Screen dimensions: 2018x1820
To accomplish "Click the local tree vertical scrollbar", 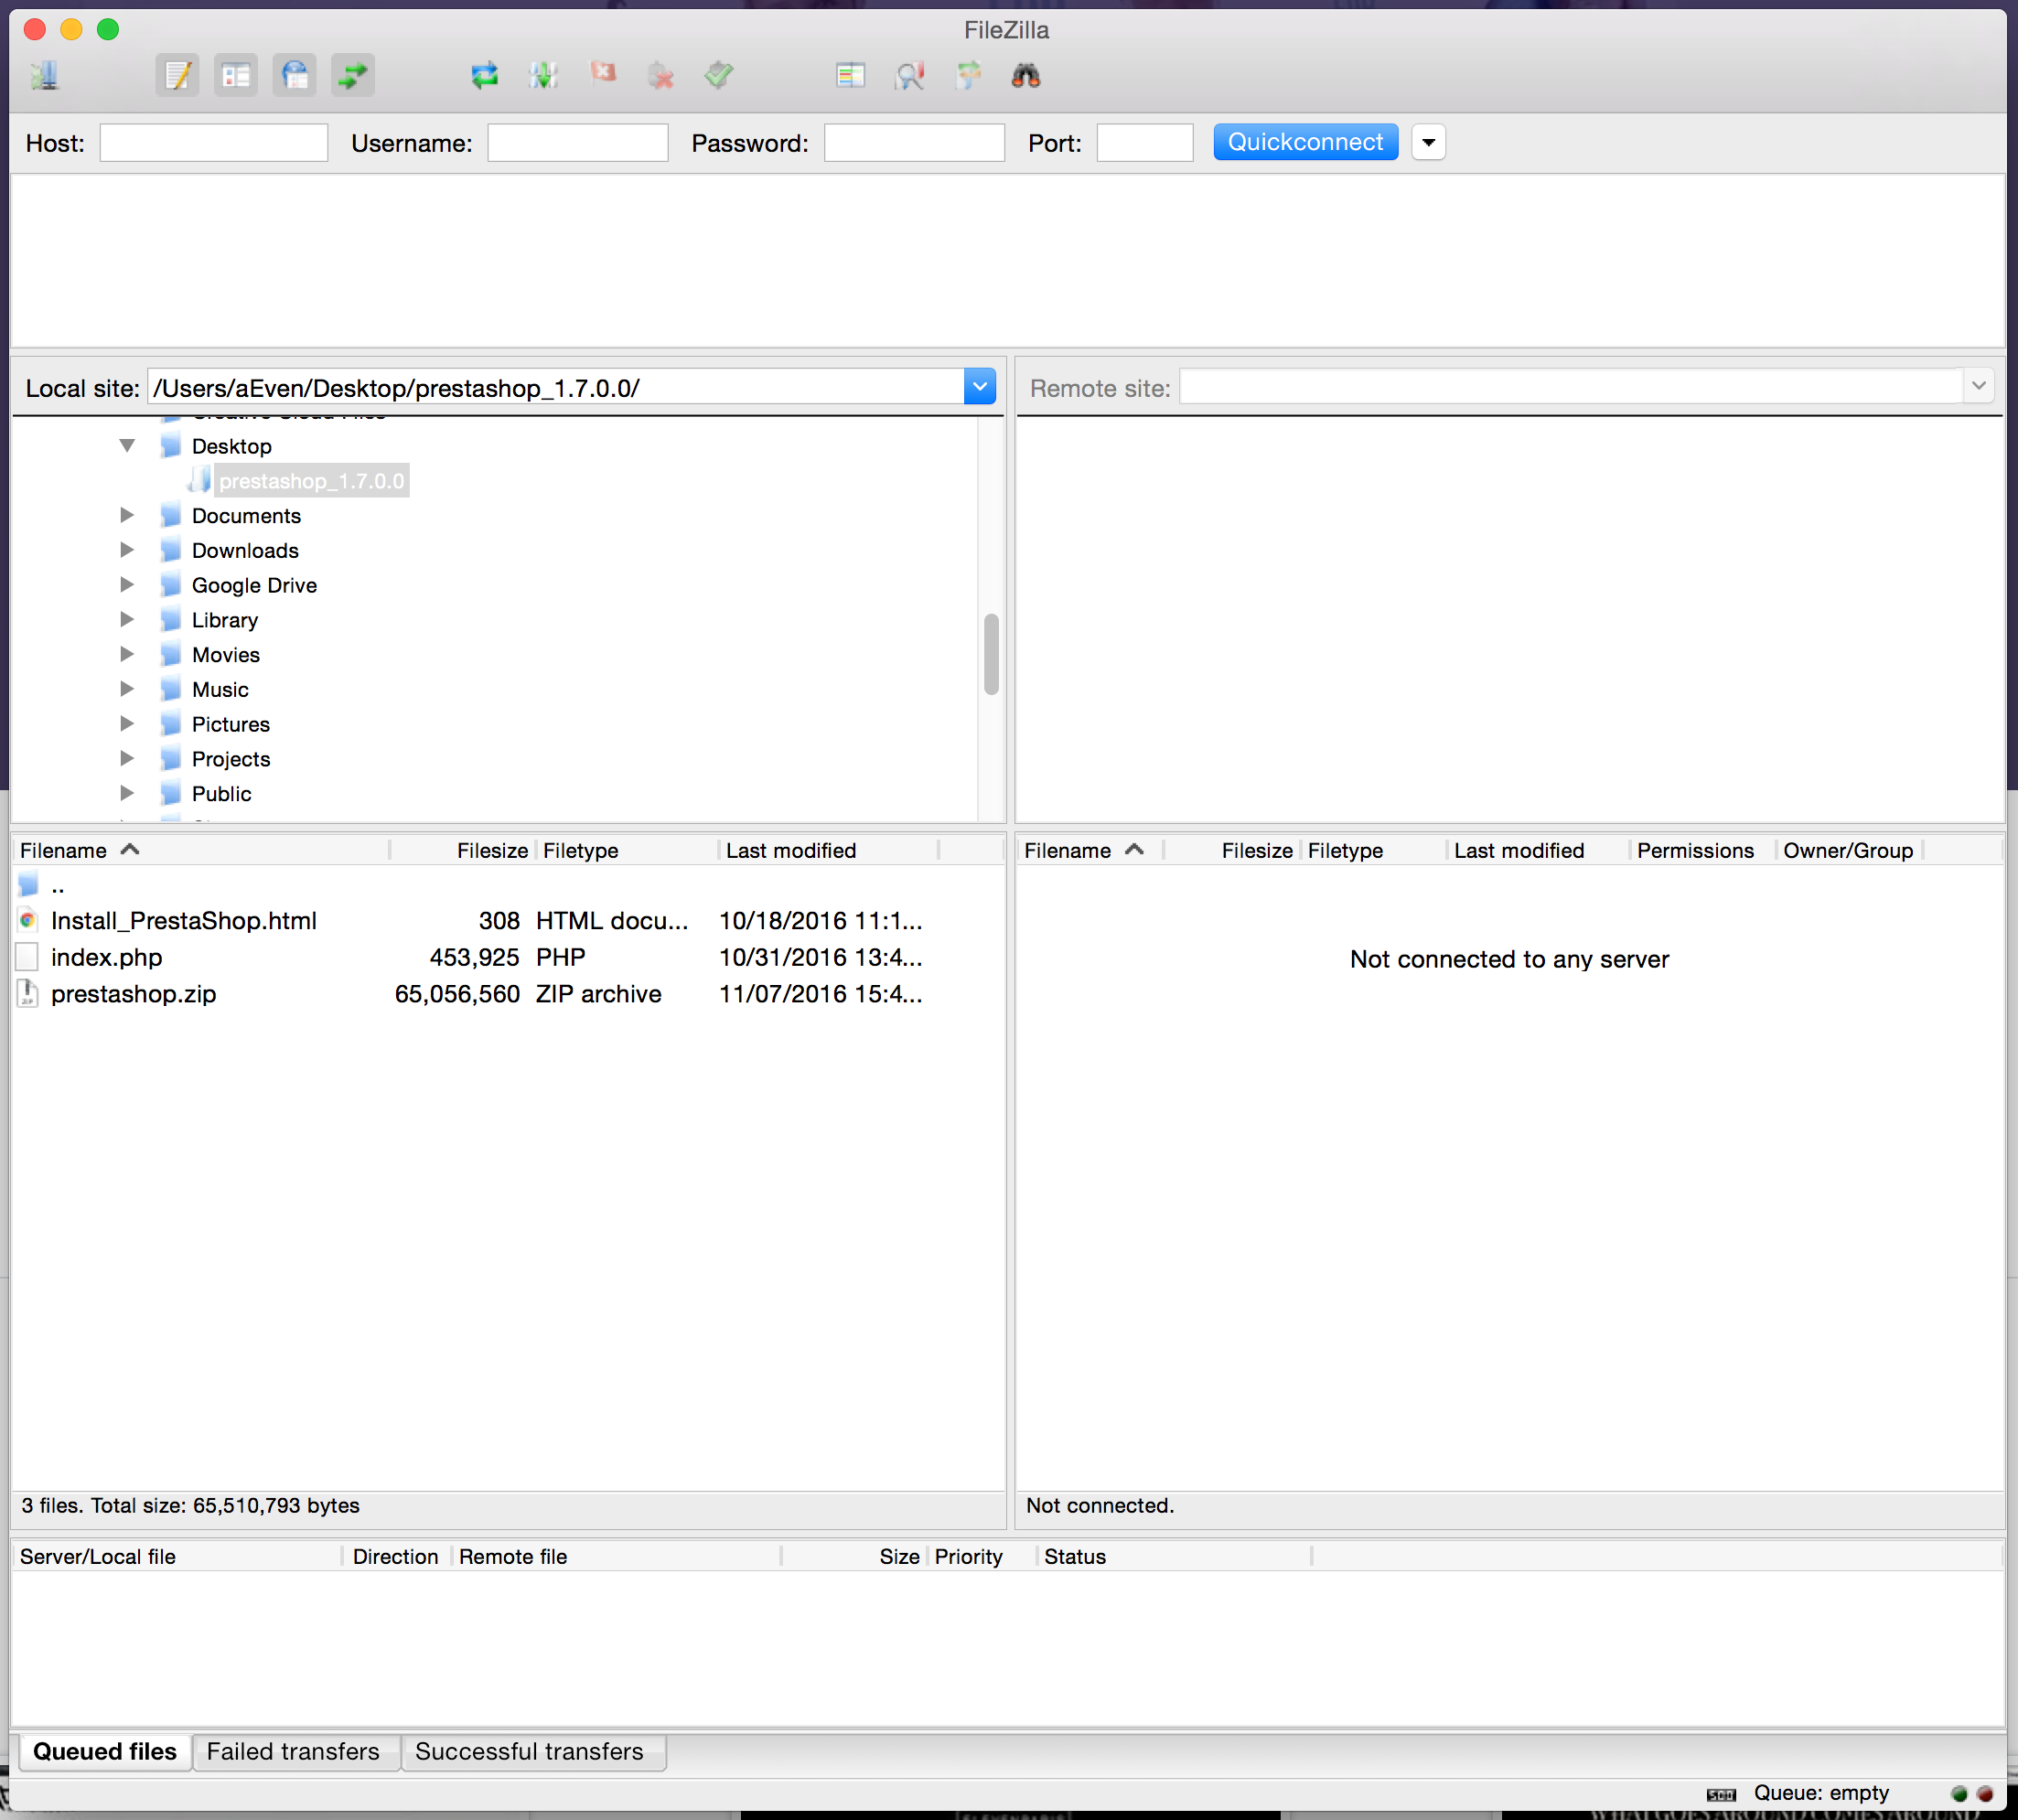I will click(x=991, y=653).
